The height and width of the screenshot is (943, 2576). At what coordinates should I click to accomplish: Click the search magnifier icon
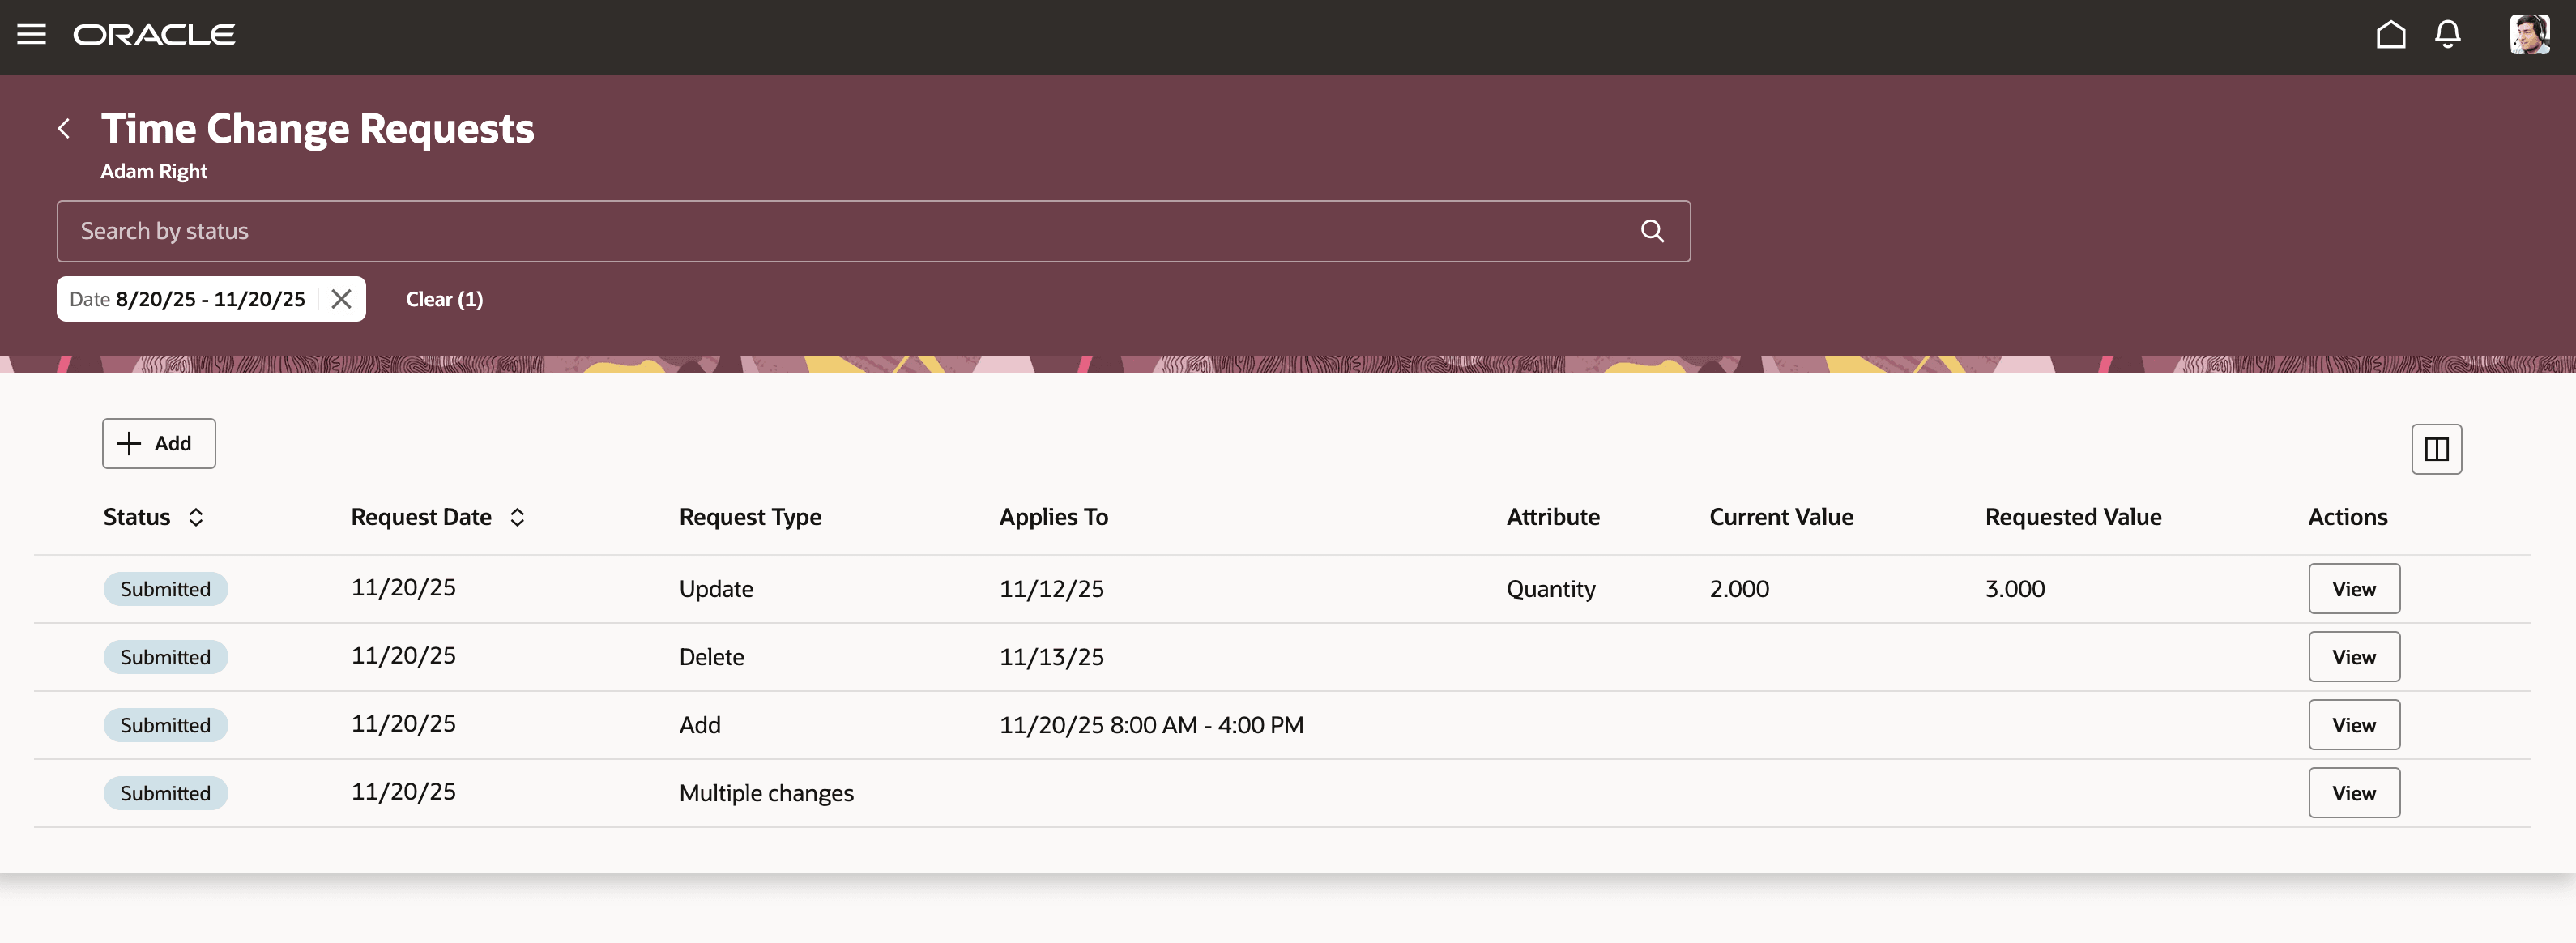click(1652, 231)
